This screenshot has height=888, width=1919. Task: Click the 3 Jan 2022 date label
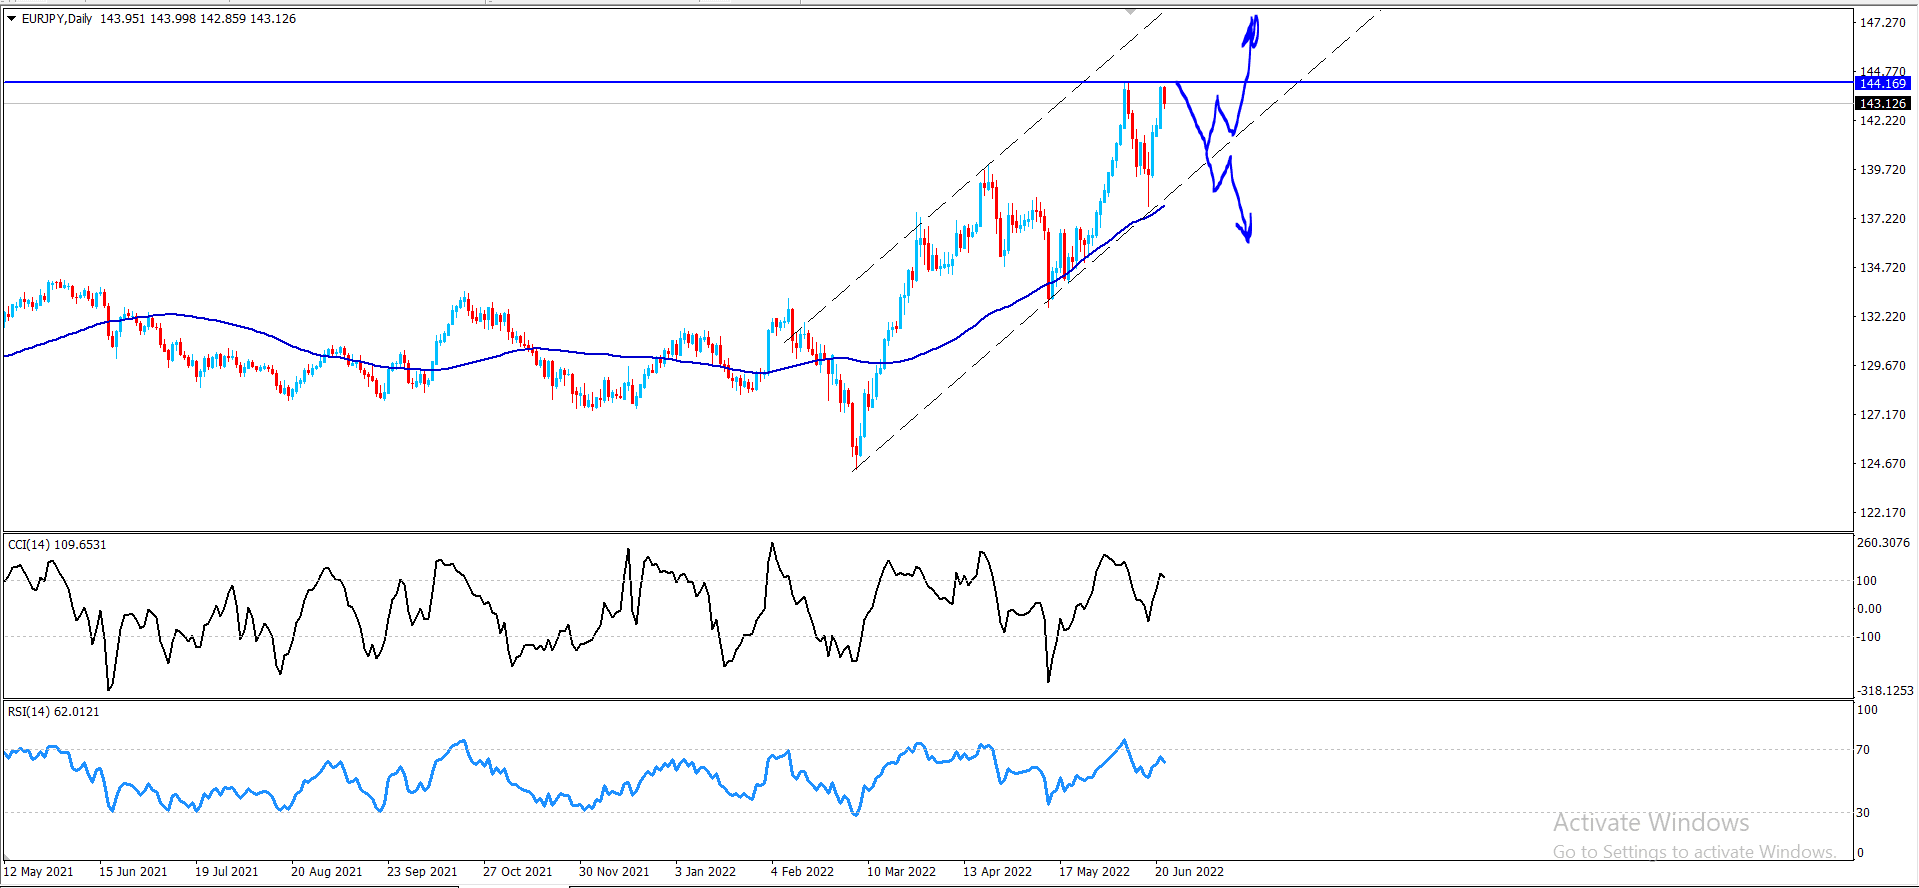coord(705,872)
